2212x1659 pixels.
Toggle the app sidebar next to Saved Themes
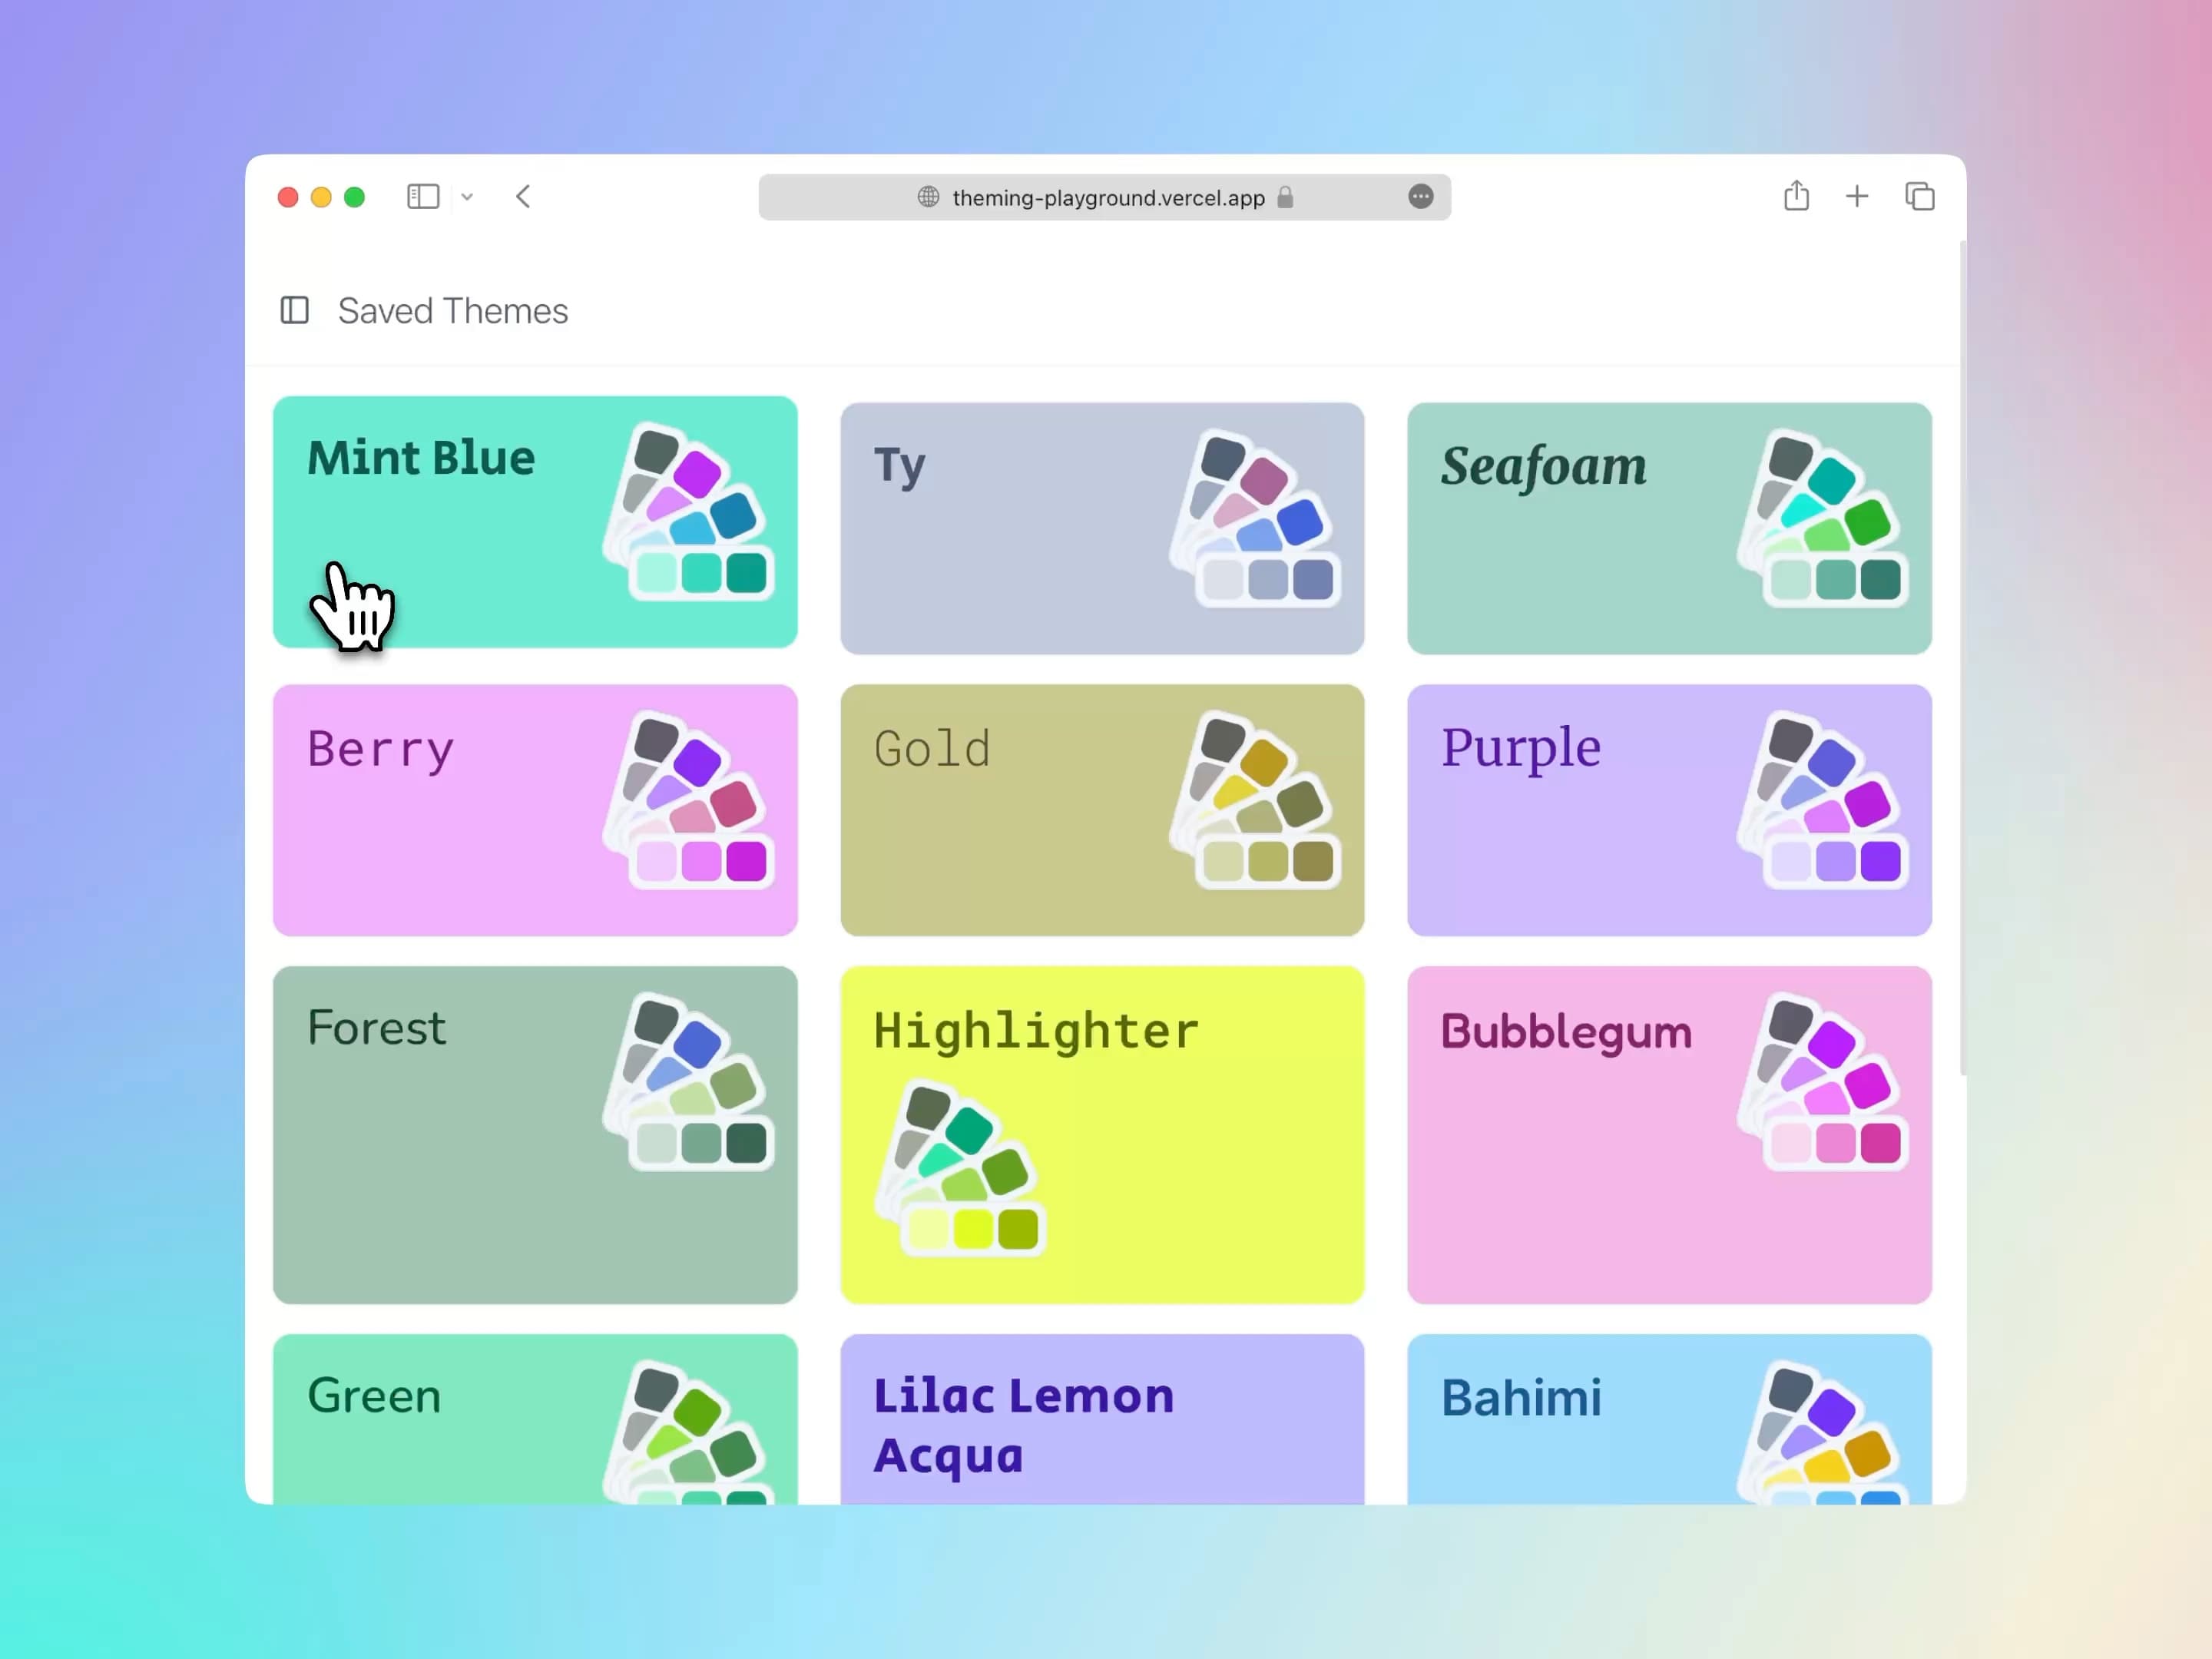click(294, 310)
